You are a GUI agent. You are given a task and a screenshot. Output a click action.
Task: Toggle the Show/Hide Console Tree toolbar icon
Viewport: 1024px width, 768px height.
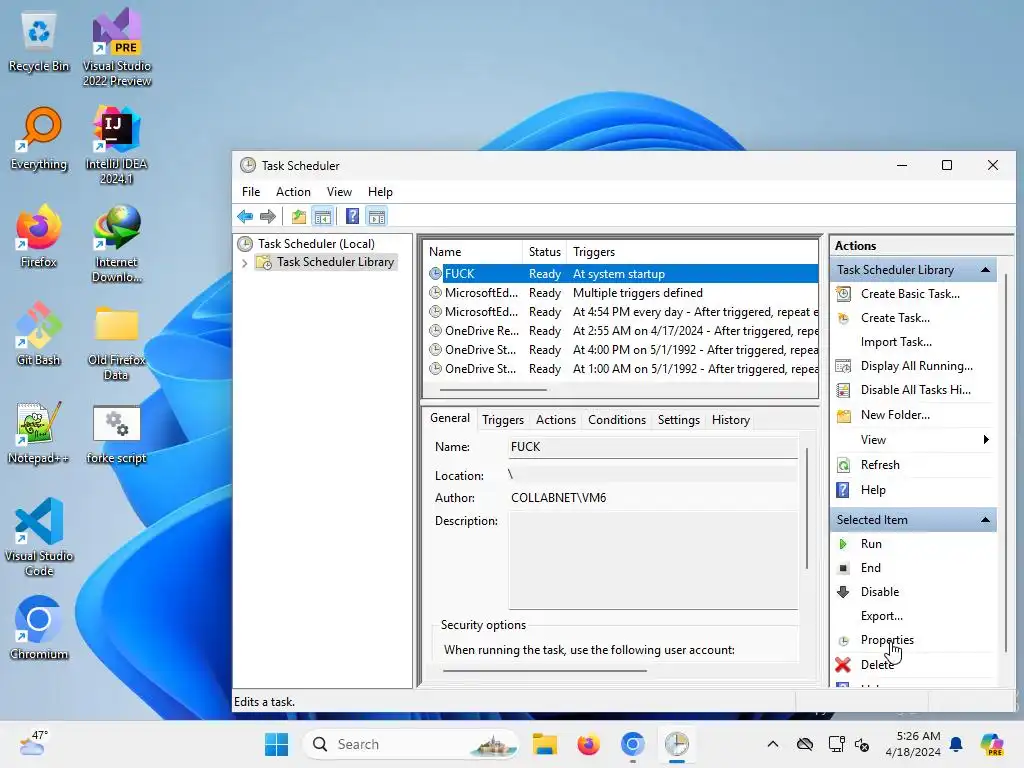point(323,216)
